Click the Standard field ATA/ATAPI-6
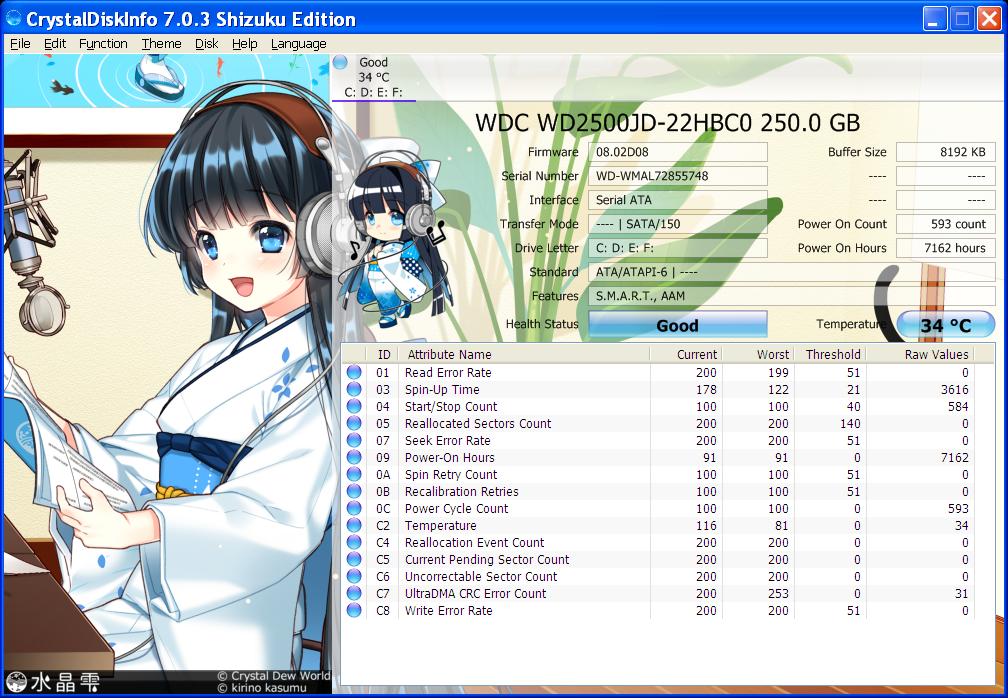 [x=791, y=272]
